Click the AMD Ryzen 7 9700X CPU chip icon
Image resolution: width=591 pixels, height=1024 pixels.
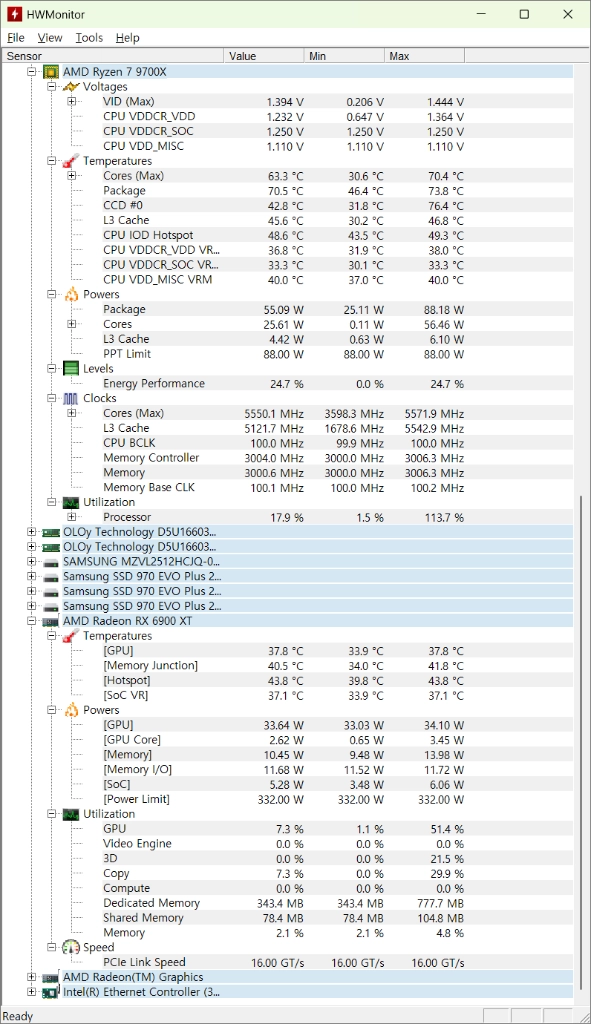(x=51, y=72)
